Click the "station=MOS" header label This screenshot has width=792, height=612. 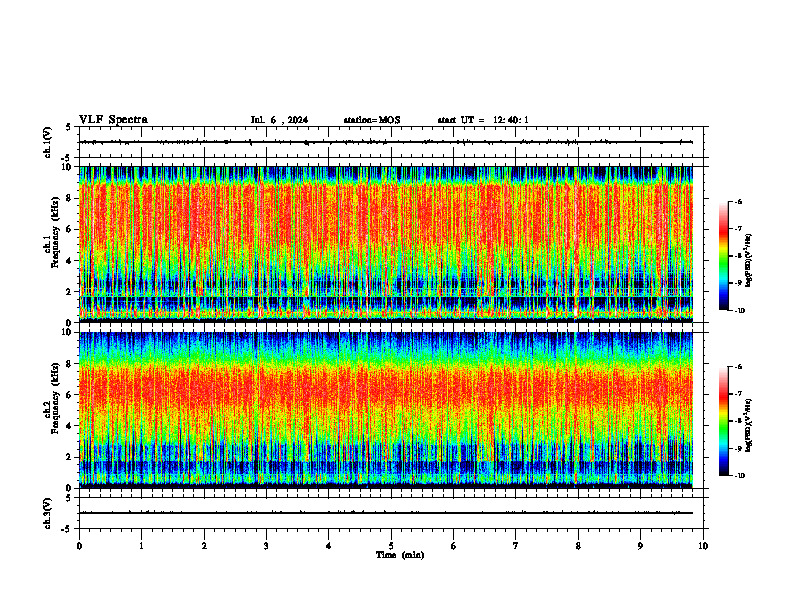click(372, 120)
